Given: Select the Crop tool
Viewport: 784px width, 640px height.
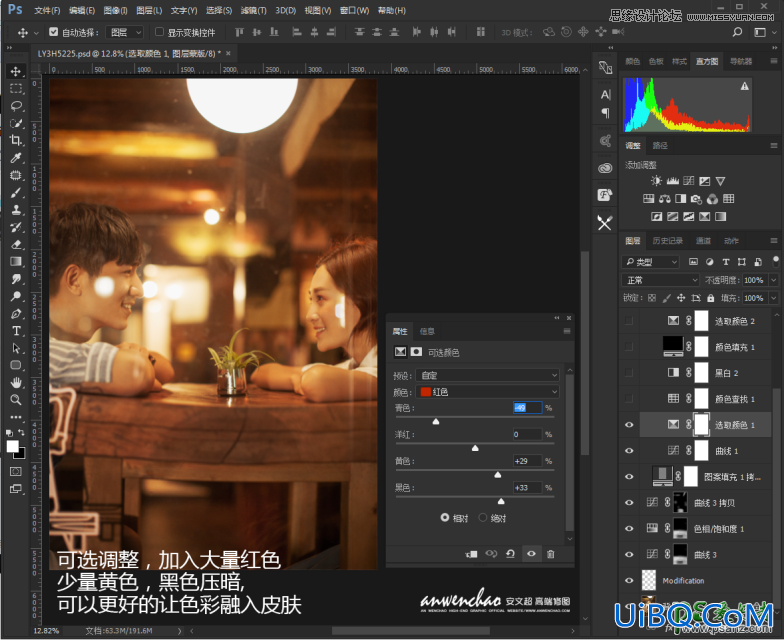Looking at the screenshot, I should (x=16, y=140).
